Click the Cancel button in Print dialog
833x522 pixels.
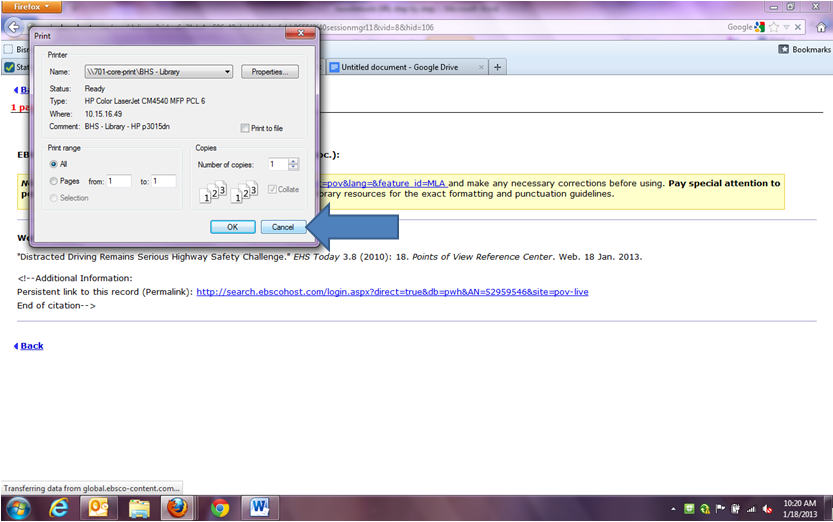click(283, 227)
